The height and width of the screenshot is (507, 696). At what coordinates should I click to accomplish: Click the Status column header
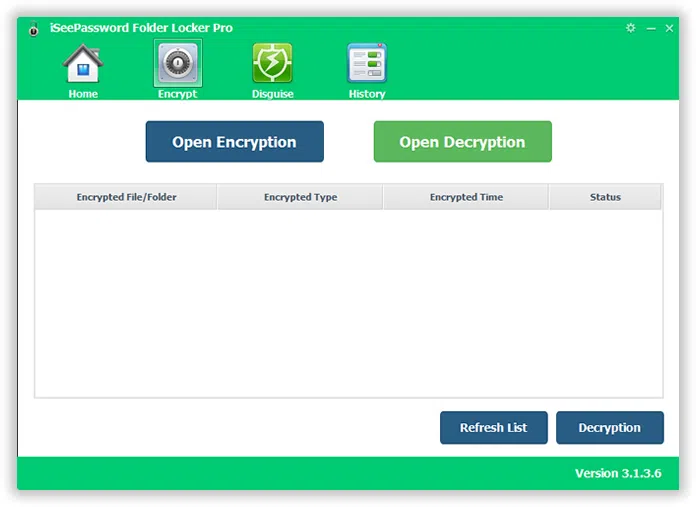click(x=605, y=197)
